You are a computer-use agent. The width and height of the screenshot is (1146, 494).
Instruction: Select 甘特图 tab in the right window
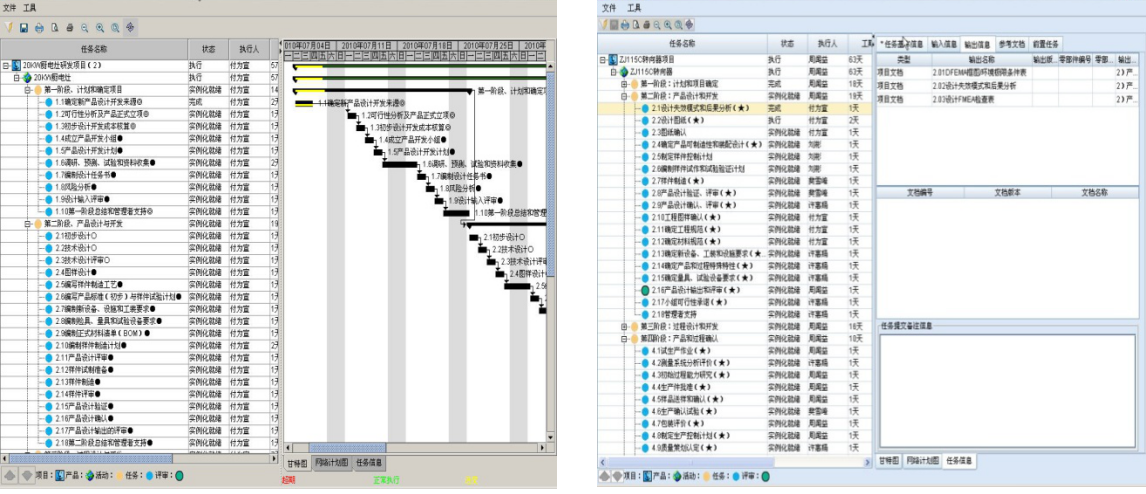(887, 461)
